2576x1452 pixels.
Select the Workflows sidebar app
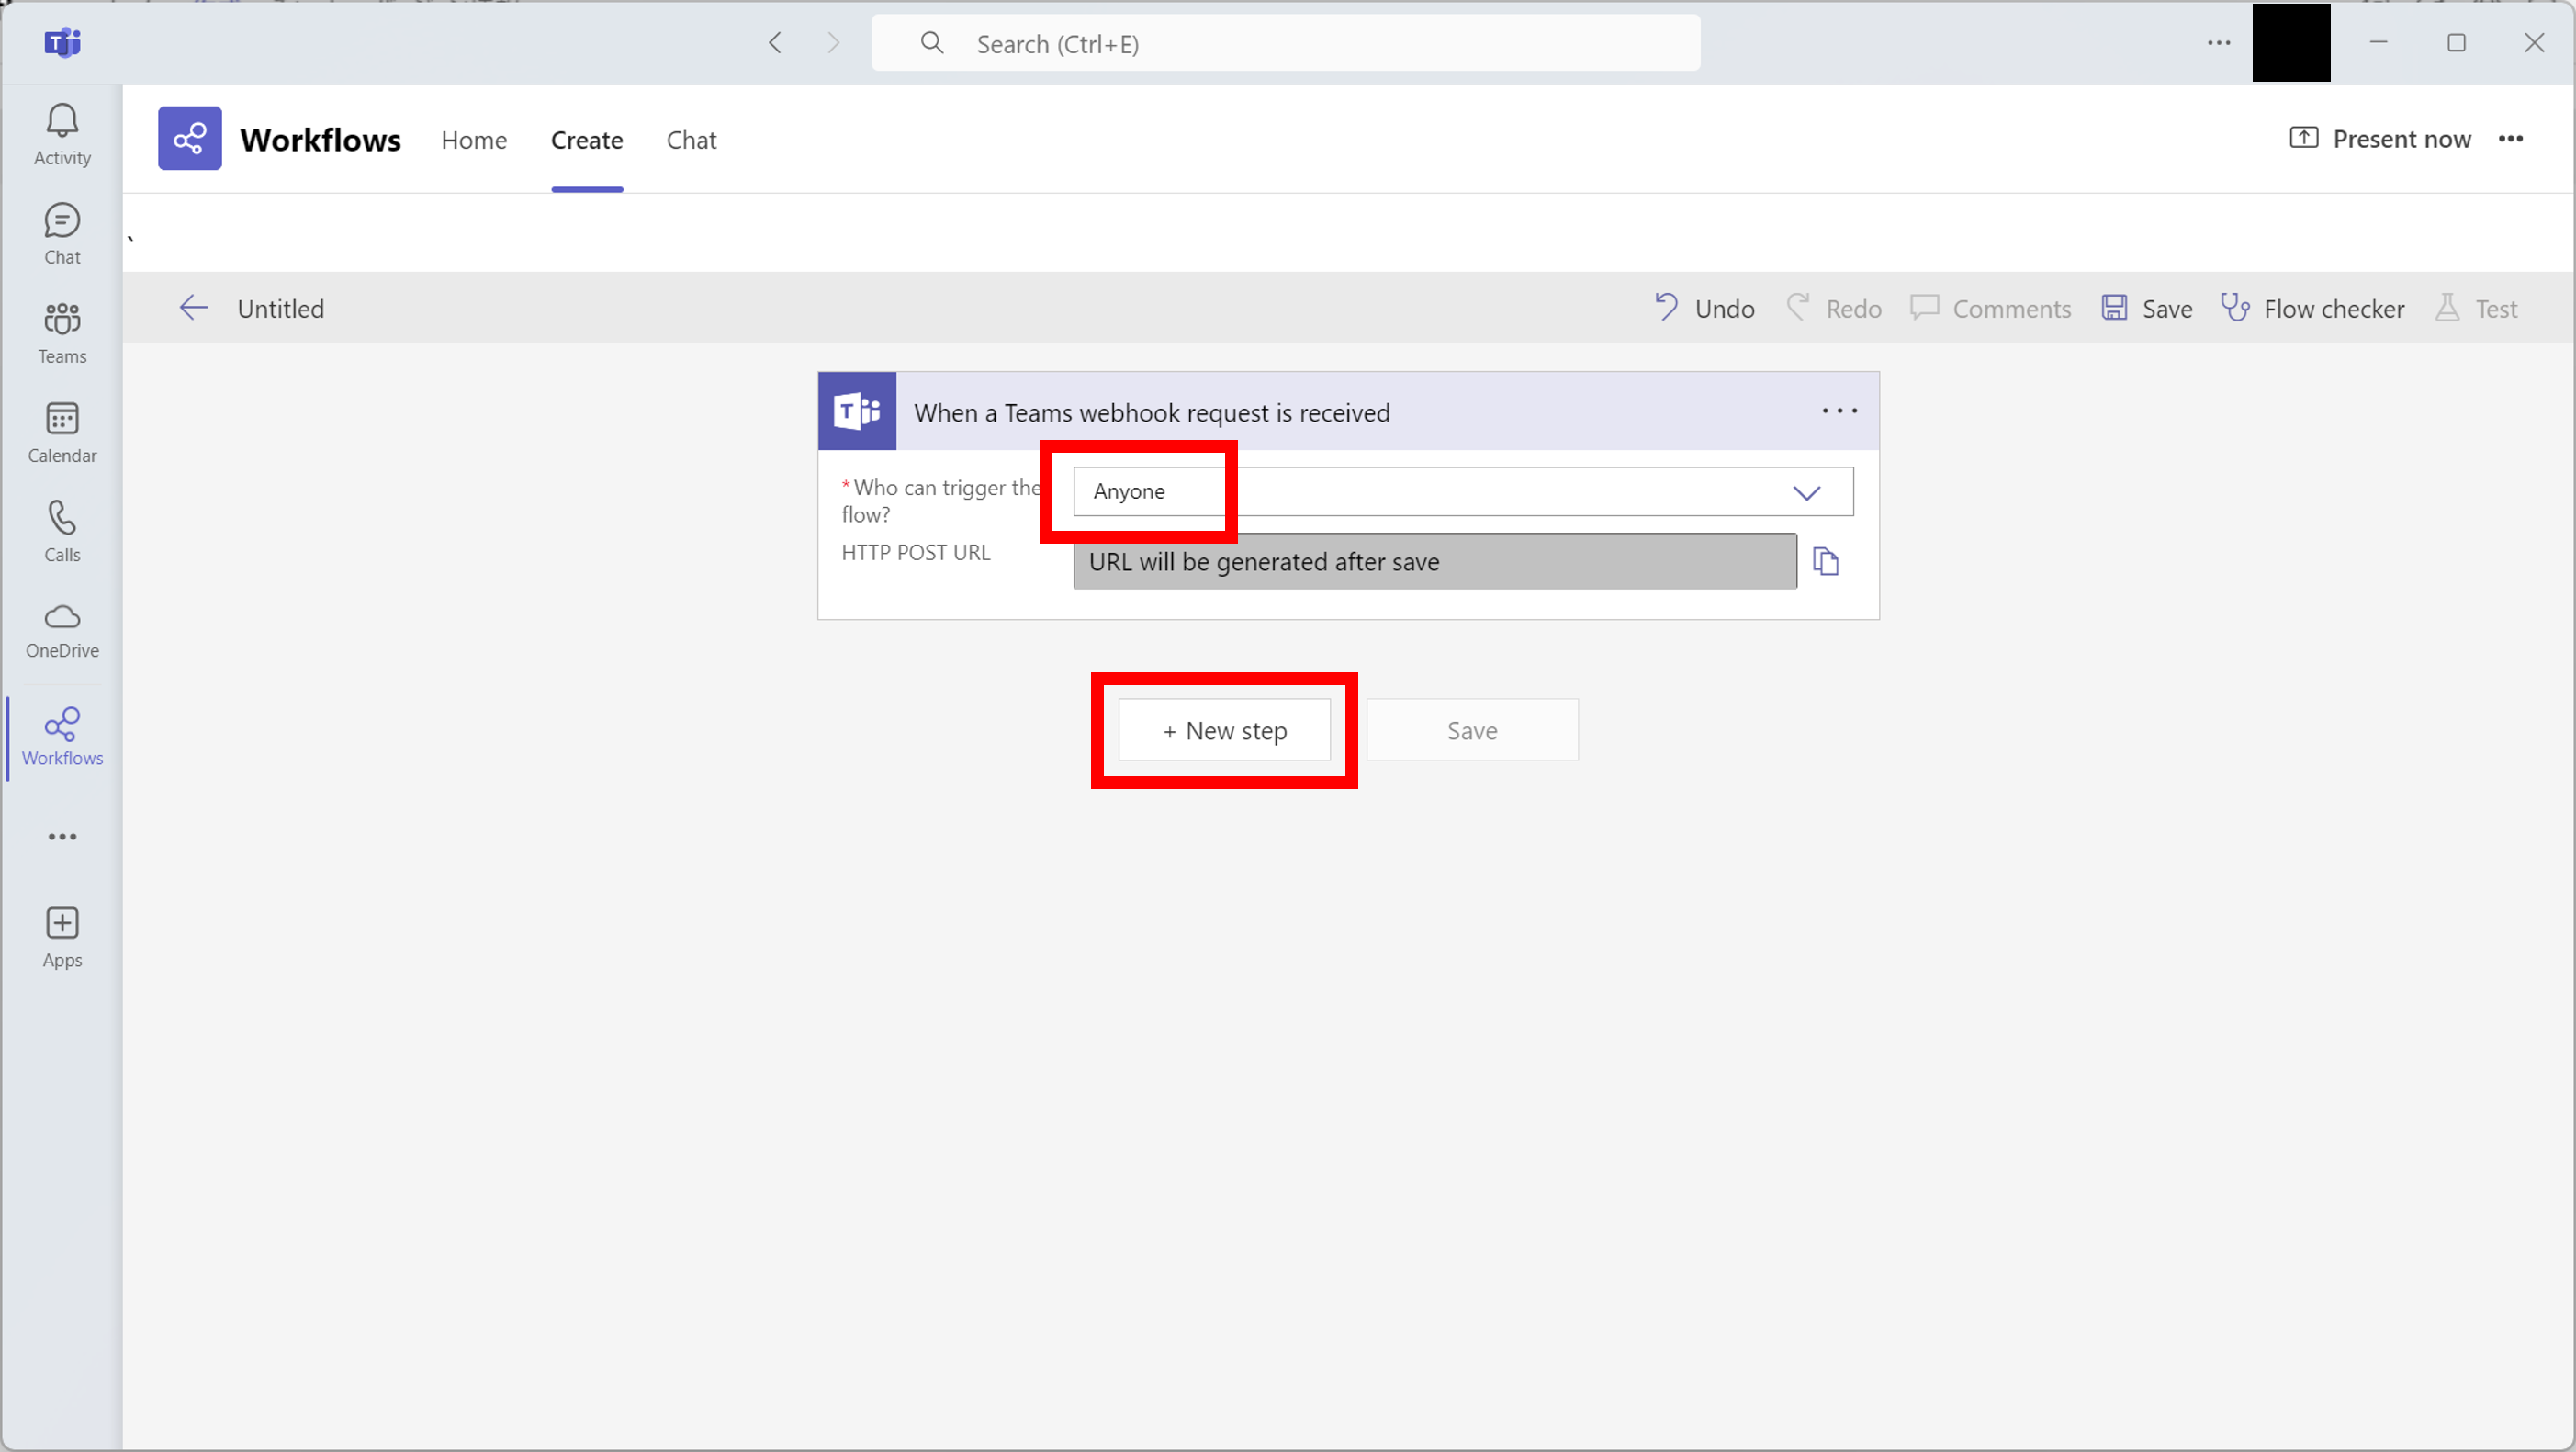pyautogui.click(x=62, y=737)
